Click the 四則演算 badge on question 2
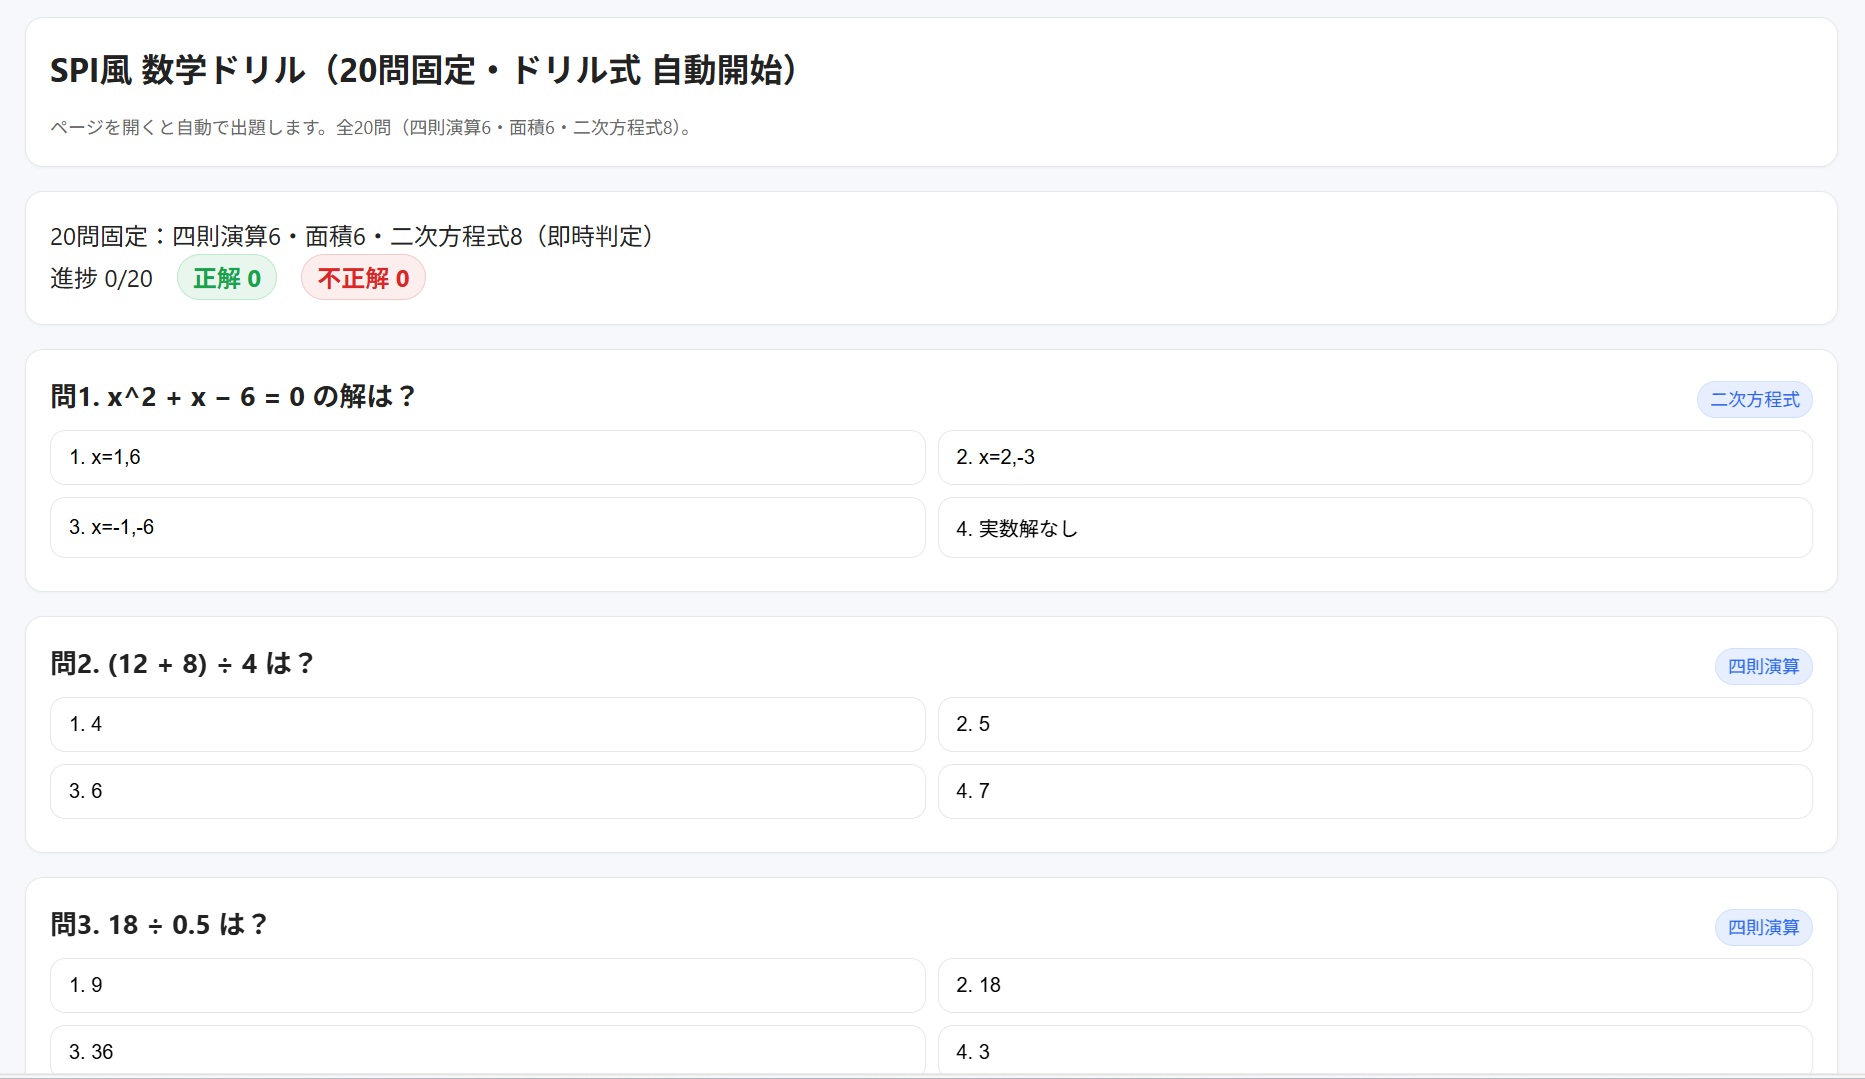The width and height of the screenshot is (1865, 1079). coord(1763,666)
